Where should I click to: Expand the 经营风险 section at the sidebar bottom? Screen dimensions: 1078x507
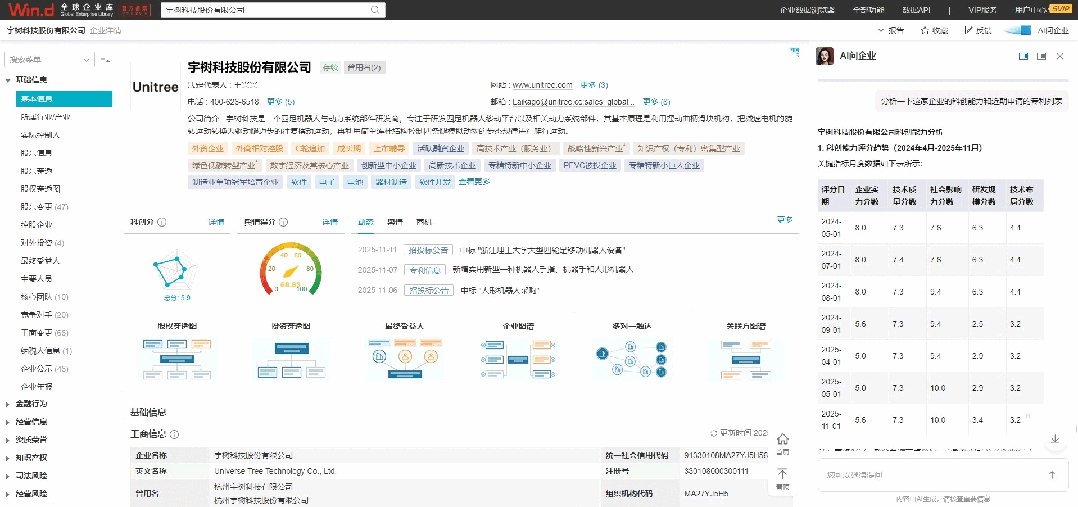pos(8,493)
